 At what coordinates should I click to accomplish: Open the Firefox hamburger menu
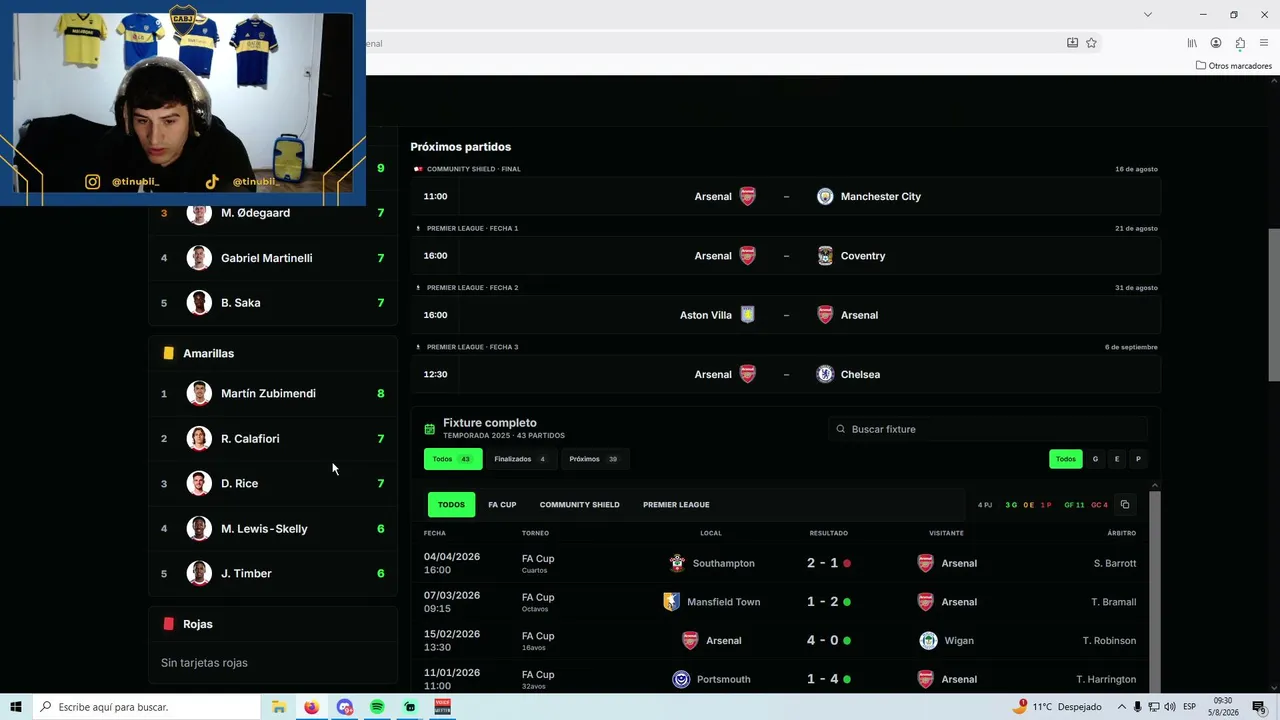[1264, 43]
